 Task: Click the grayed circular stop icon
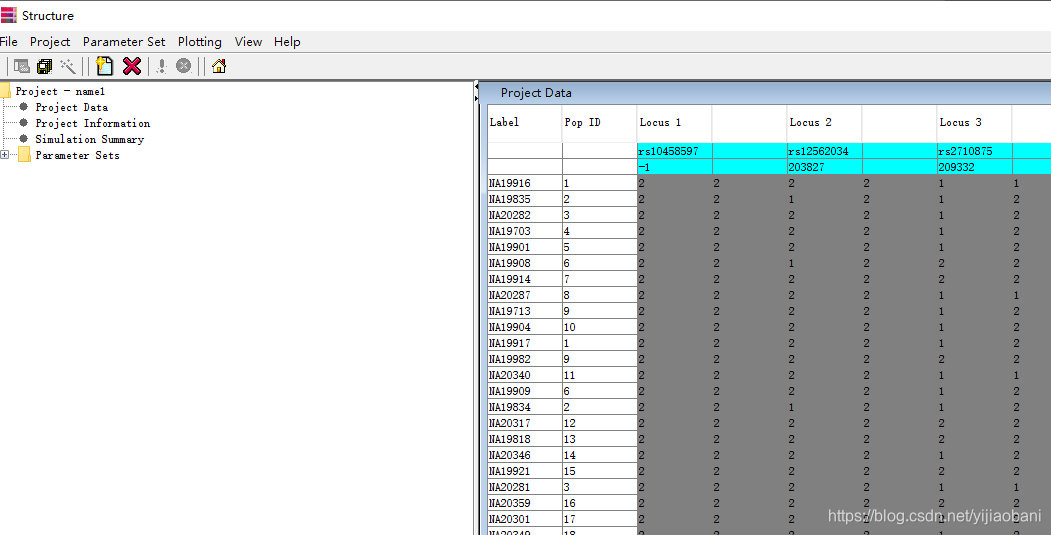184,66
